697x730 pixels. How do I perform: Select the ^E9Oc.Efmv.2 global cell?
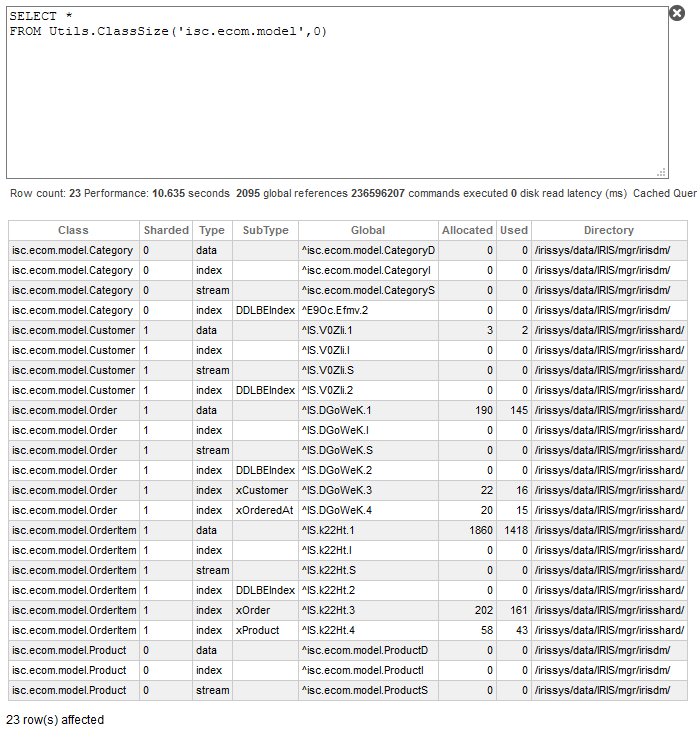coord(334,310)
